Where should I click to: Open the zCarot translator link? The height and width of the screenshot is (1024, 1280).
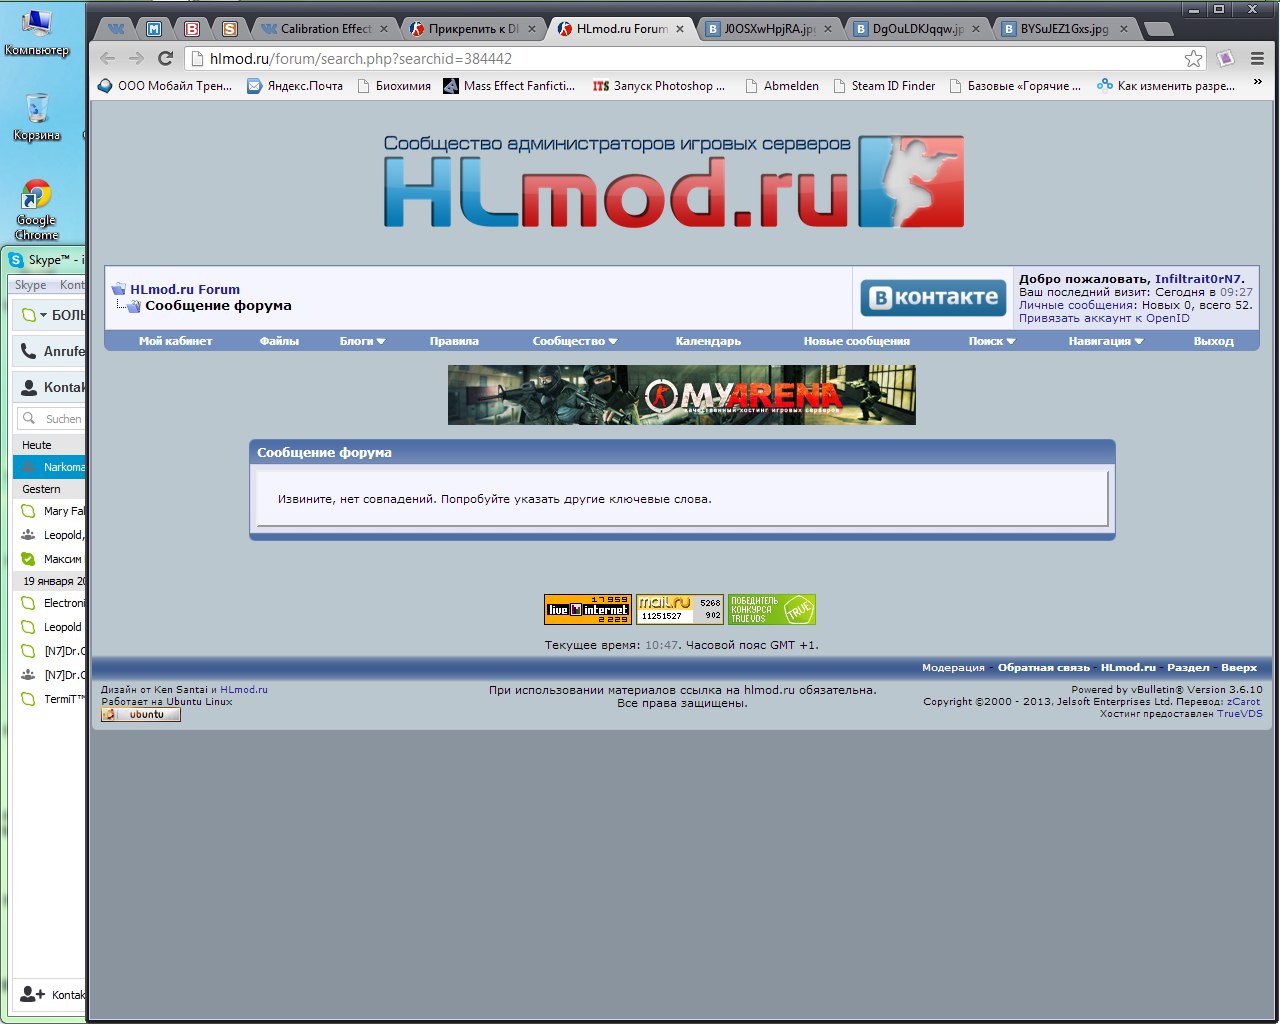click(x=1243, y=702)
